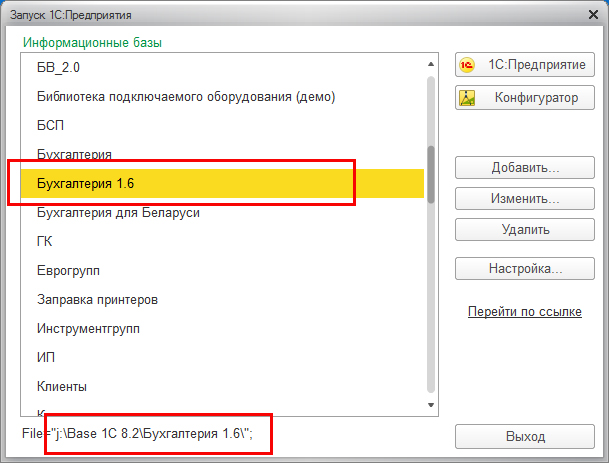Image resolution: width=609 pixels, height=463 pixels.
Task: Click the highlighted Бухгалтерия 1.6 entry
Action: coord(85,184)
